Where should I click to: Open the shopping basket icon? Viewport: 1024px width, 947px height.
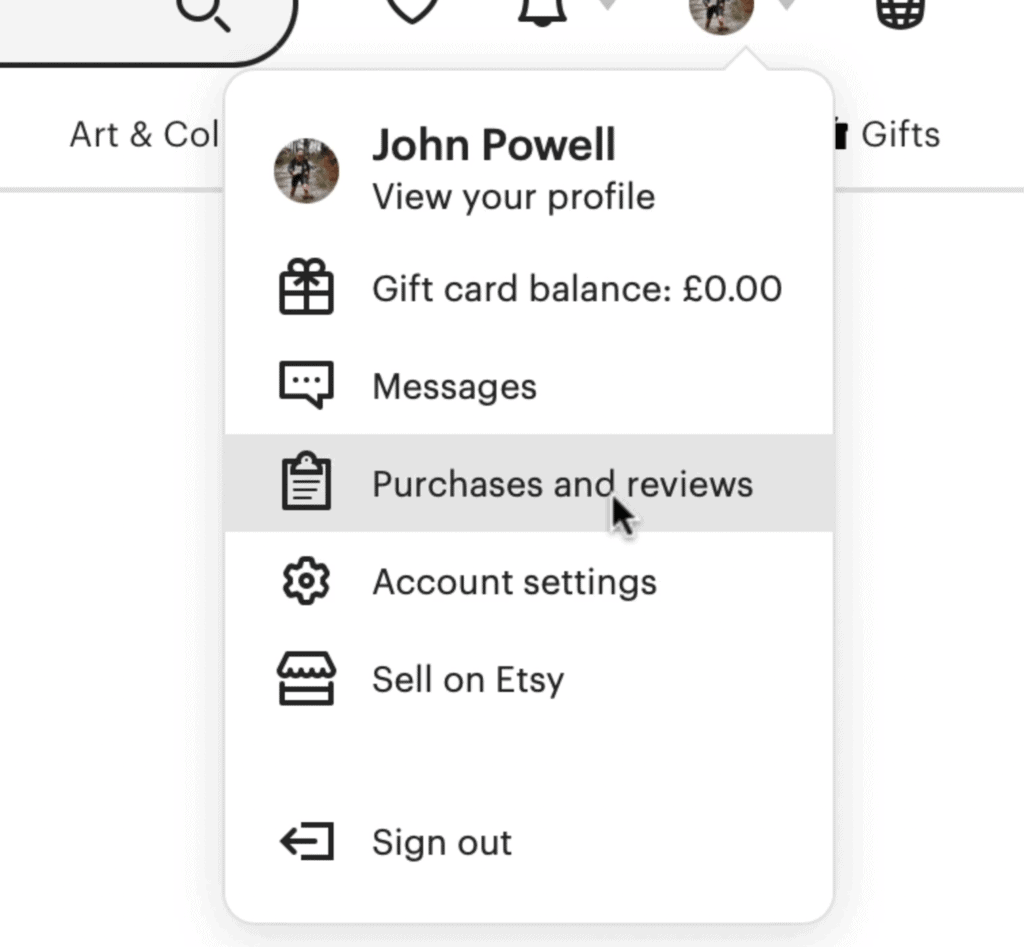pos(900,12)
